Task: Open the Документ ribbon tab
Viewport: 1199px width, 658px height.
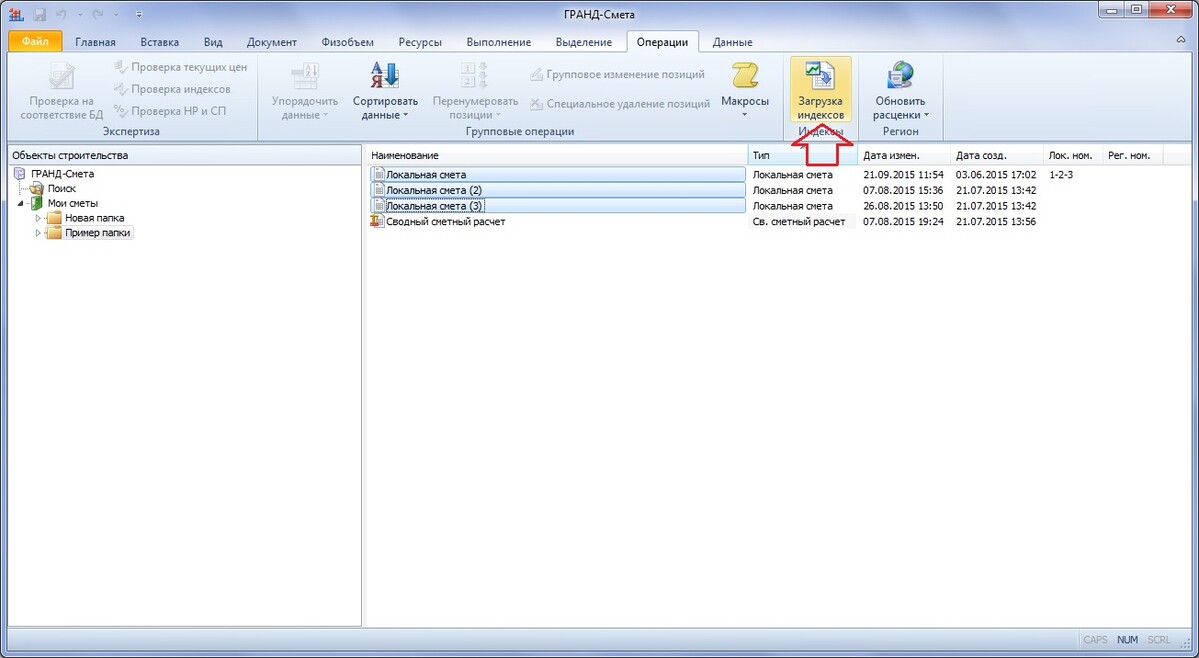Action: pos(271,43)
